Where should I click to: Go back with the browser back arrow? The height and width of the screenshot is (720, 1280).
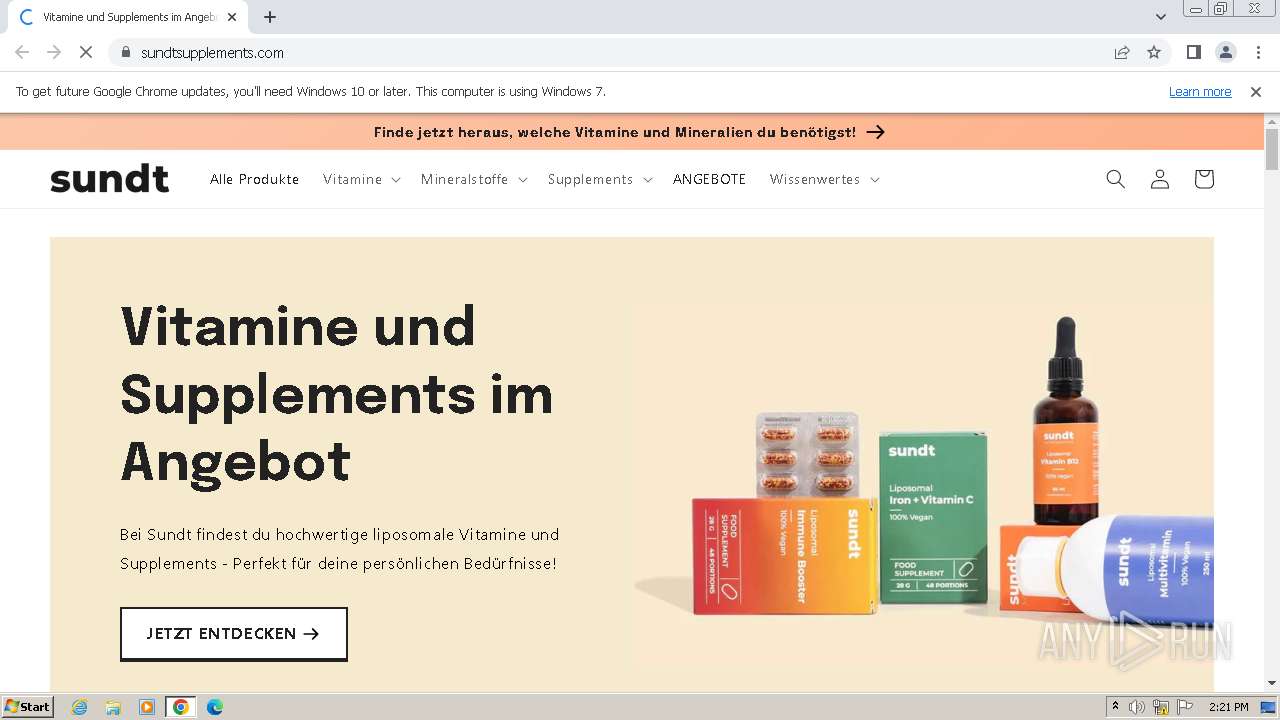pyautogui.click(x=22, y=52)
